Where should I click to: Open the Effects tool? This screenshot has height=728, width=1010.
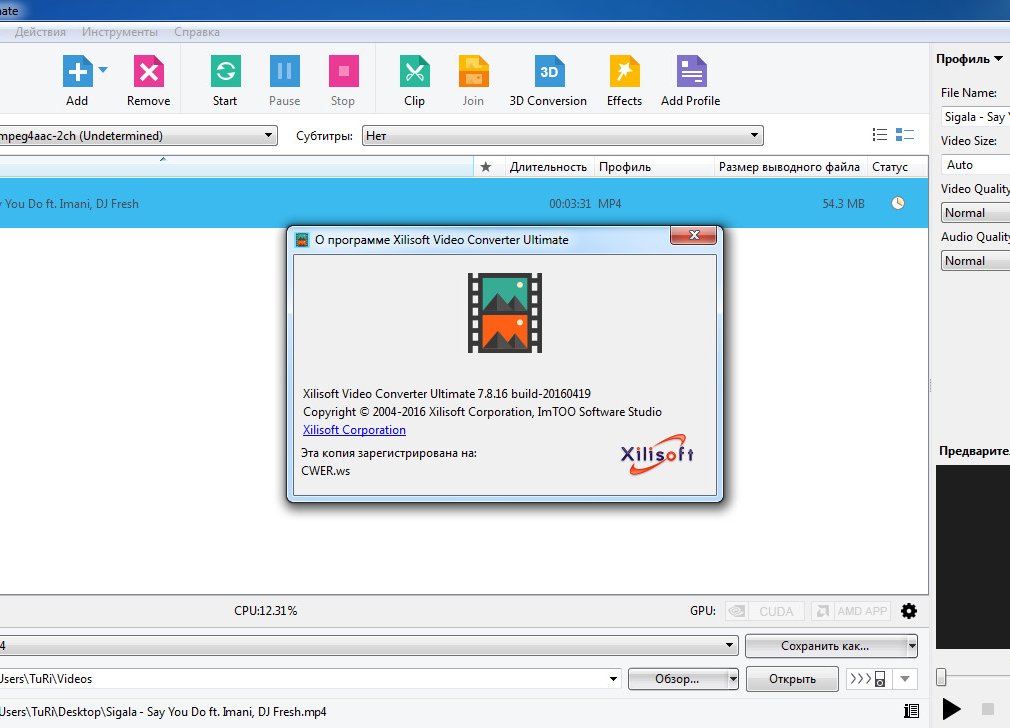(x=624, y=71)
